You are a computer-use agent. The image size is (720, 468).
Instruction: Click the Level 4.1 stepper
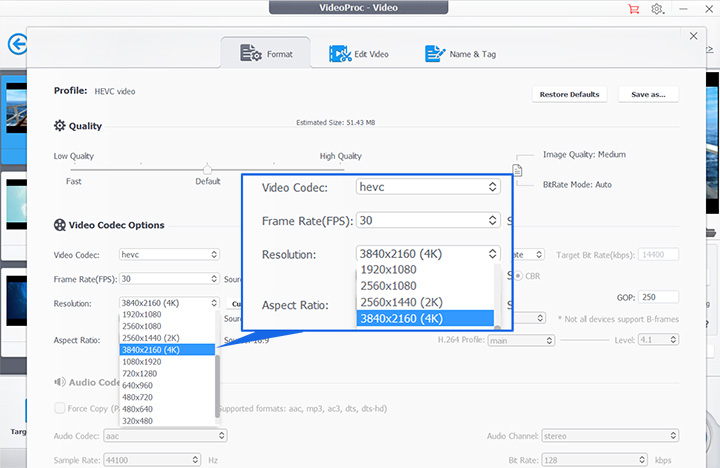coord(658,340)
